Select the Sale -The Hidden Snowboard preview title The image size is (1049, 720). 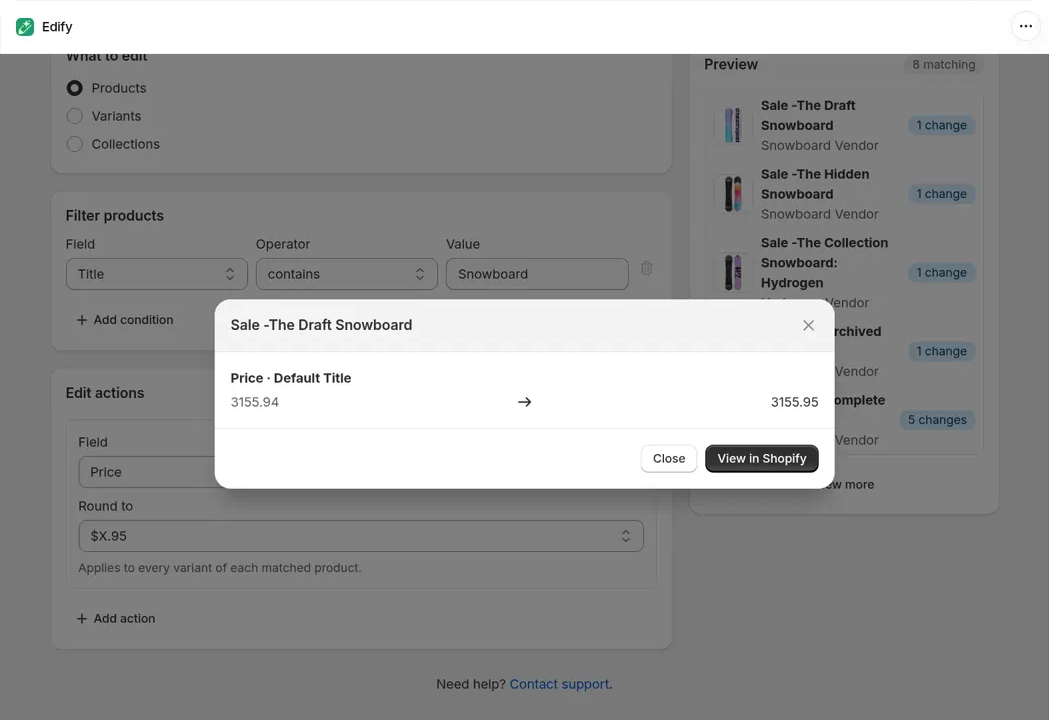[x=815, y=184]
